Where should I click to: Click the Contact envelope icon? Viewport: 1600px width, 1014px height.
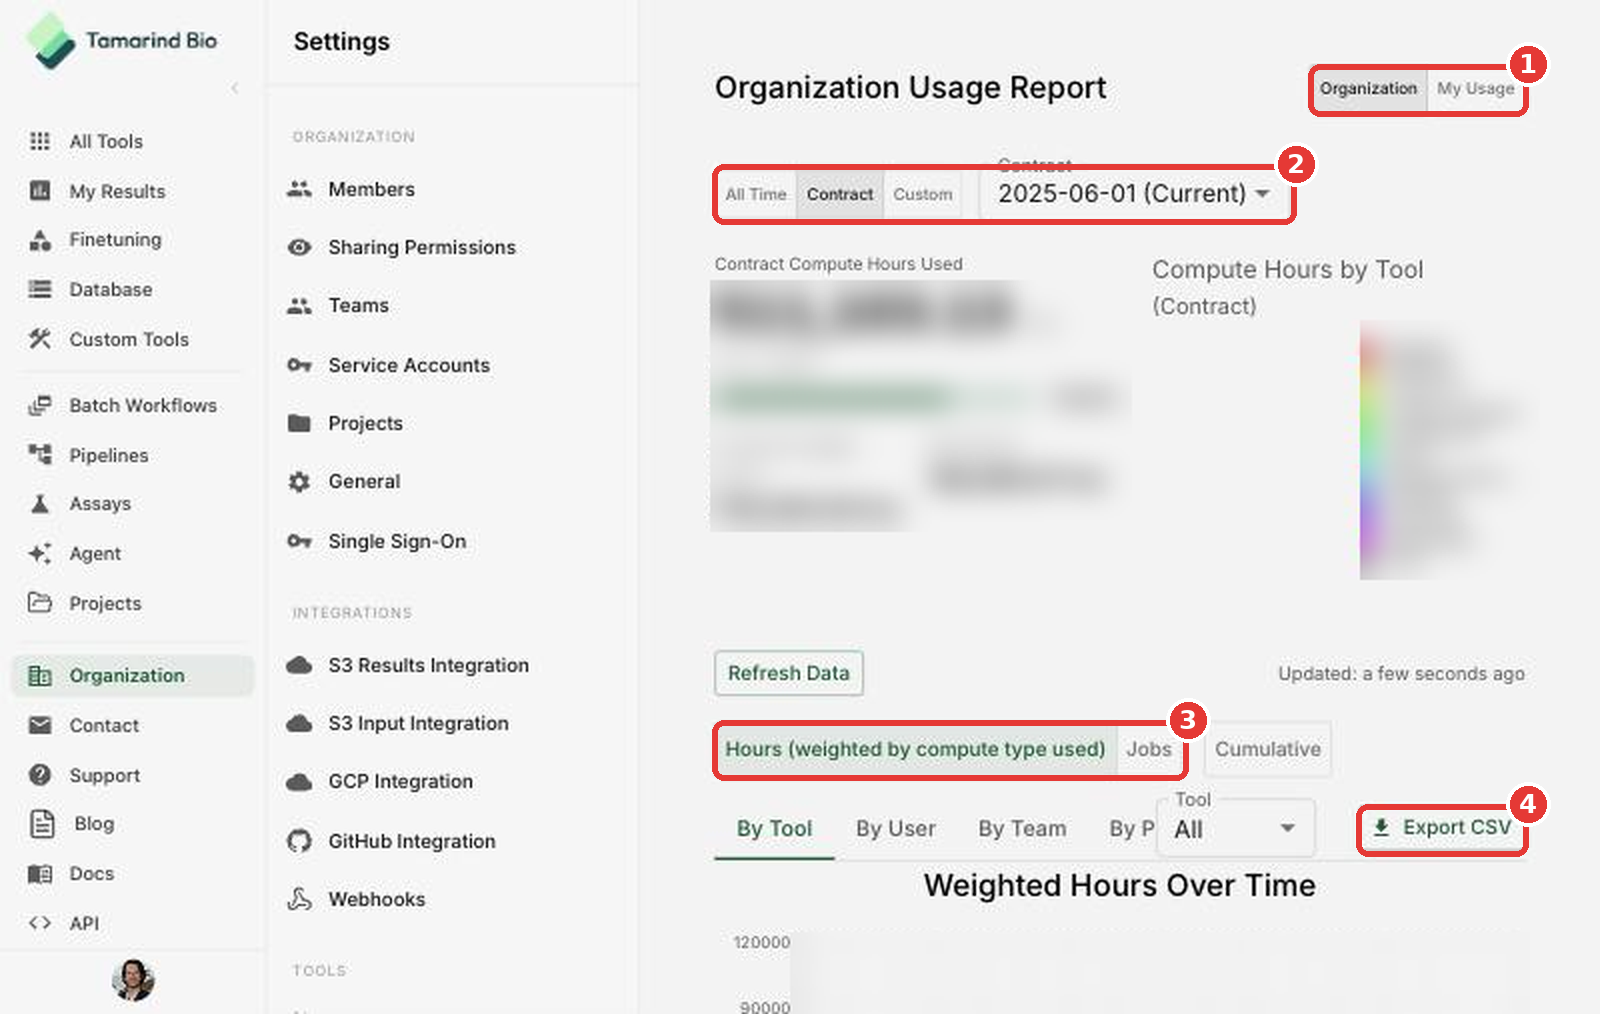tap(40, 725)
